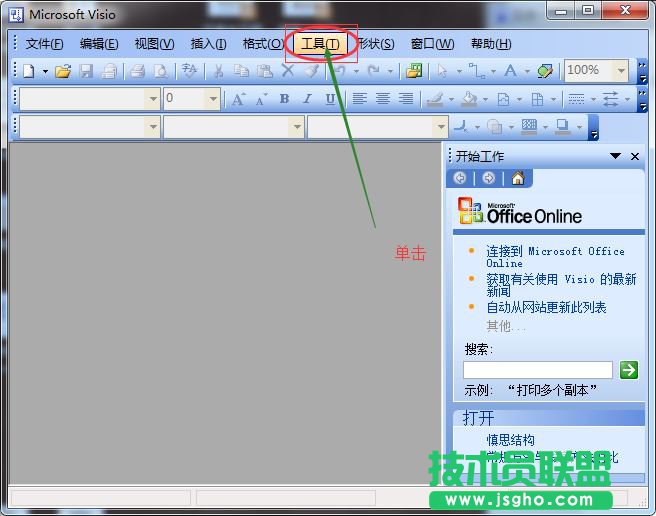The image size is (656, 516).
Task: Expand the font size dropdown
Action: tap(213, 99)
